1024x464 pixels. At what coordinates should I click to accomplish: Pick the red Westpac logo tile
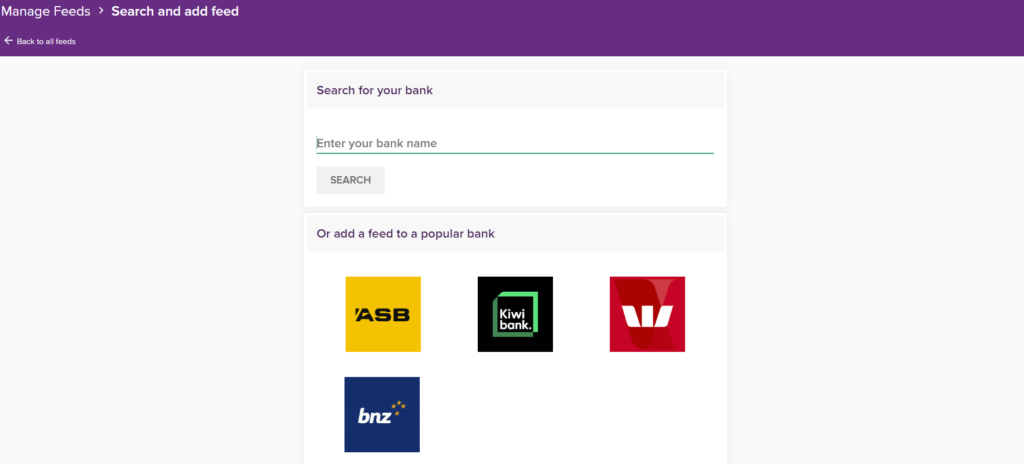647,314
